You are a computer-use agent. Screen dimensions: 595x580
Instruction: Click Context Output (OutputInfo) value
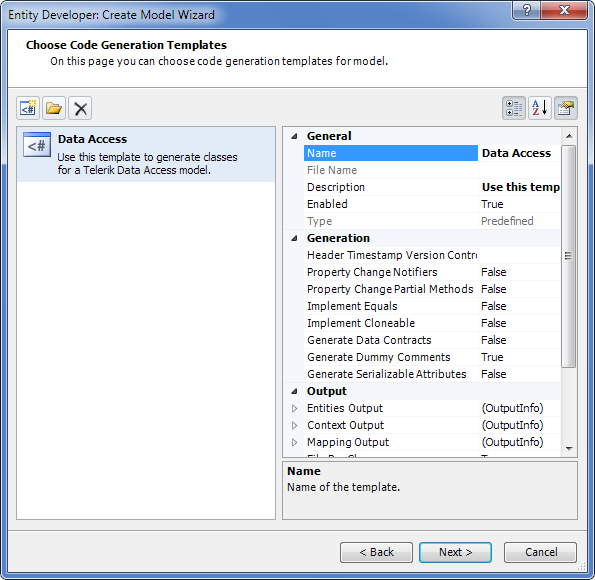click(519, 426)
